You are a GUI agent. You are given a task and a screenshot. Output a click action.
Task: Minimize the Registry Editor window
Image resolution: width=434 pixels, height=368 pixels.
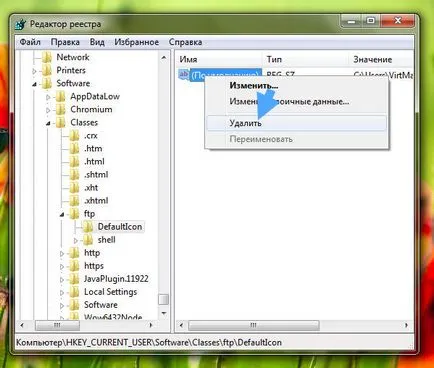tap(351, 22)
